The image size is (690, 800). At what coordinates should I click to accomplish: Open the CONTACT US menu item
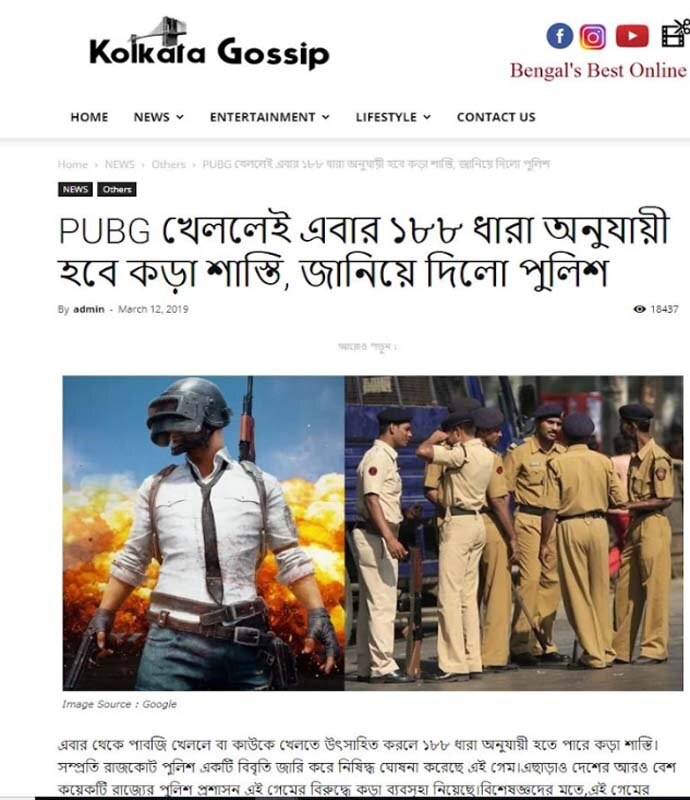click(x=496, y=117)
